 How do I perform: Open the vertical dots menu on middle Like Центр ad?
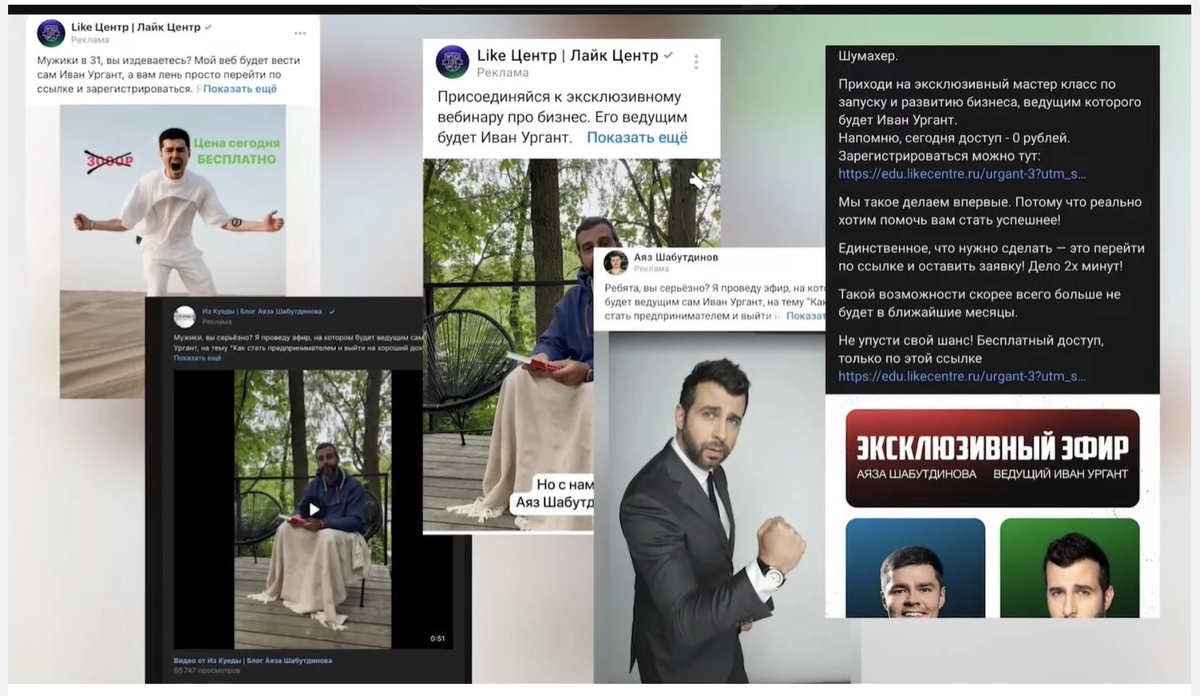[x=696, y=62]
